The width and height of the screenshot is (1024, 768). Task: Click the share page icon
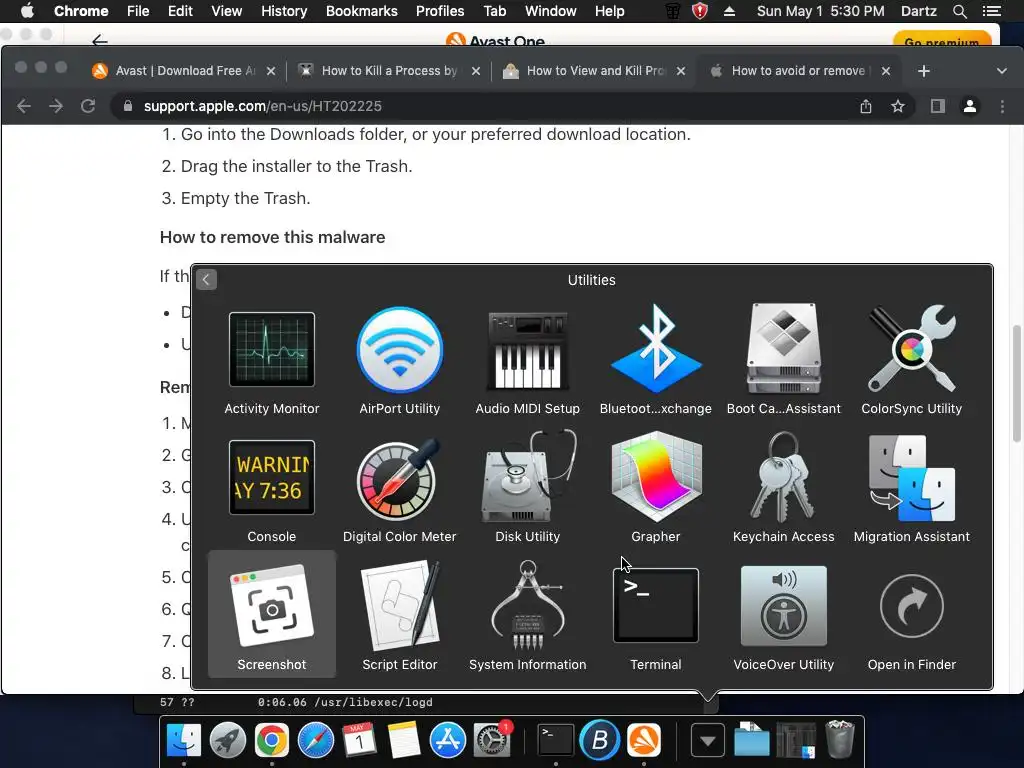tap(866, 106)
